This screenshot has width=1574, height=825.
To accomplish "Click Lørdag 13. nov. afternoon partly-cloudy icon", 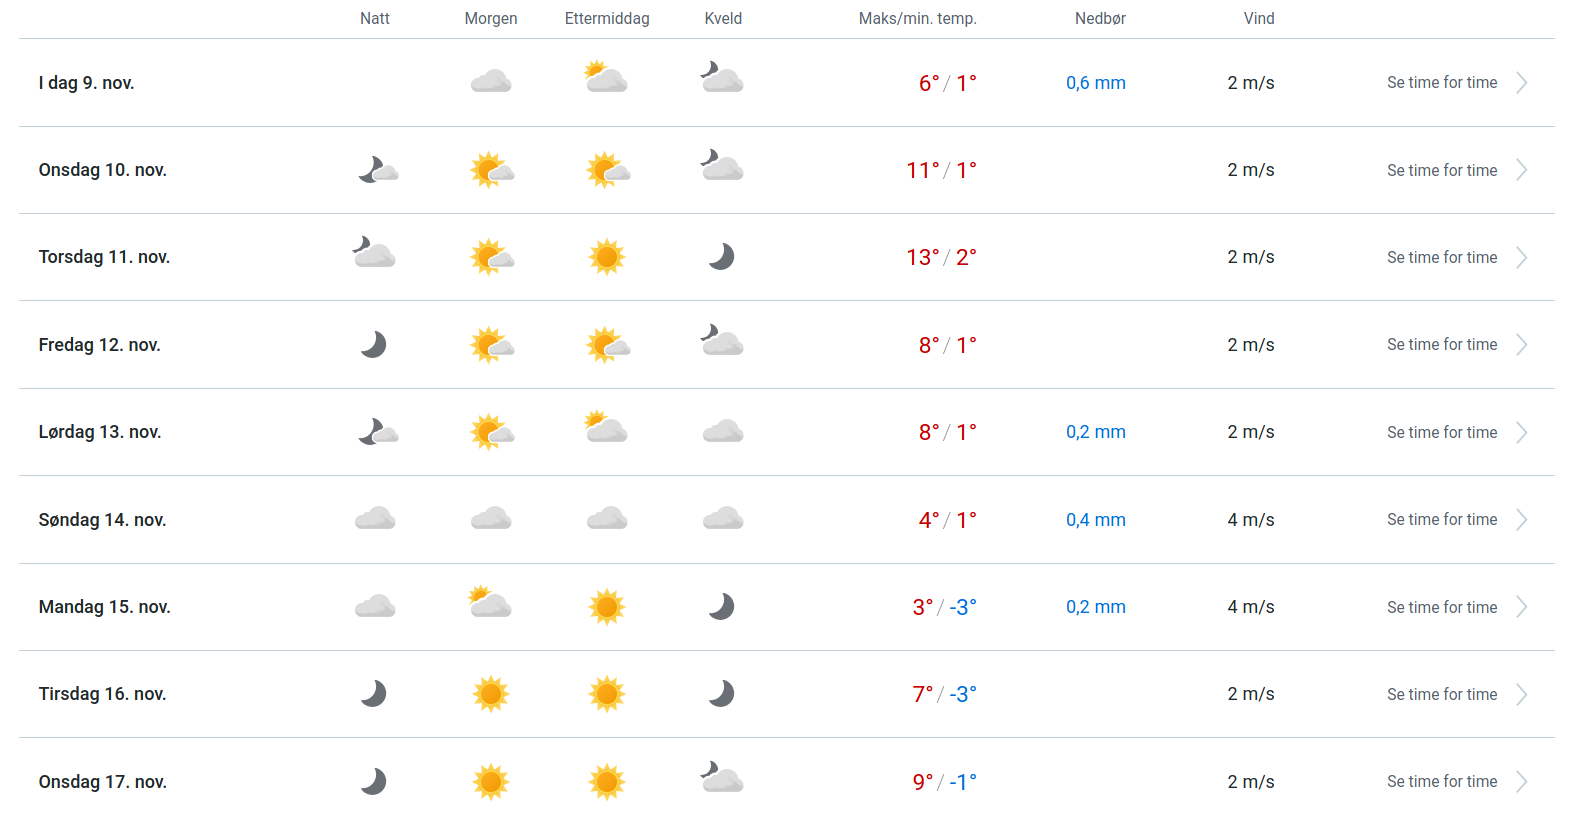I will point(606,429).
